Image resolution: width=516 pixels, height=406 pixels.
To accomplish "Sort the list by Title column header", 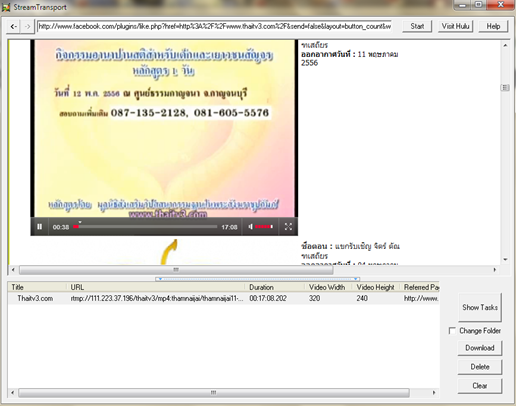I will click(37, 287).
